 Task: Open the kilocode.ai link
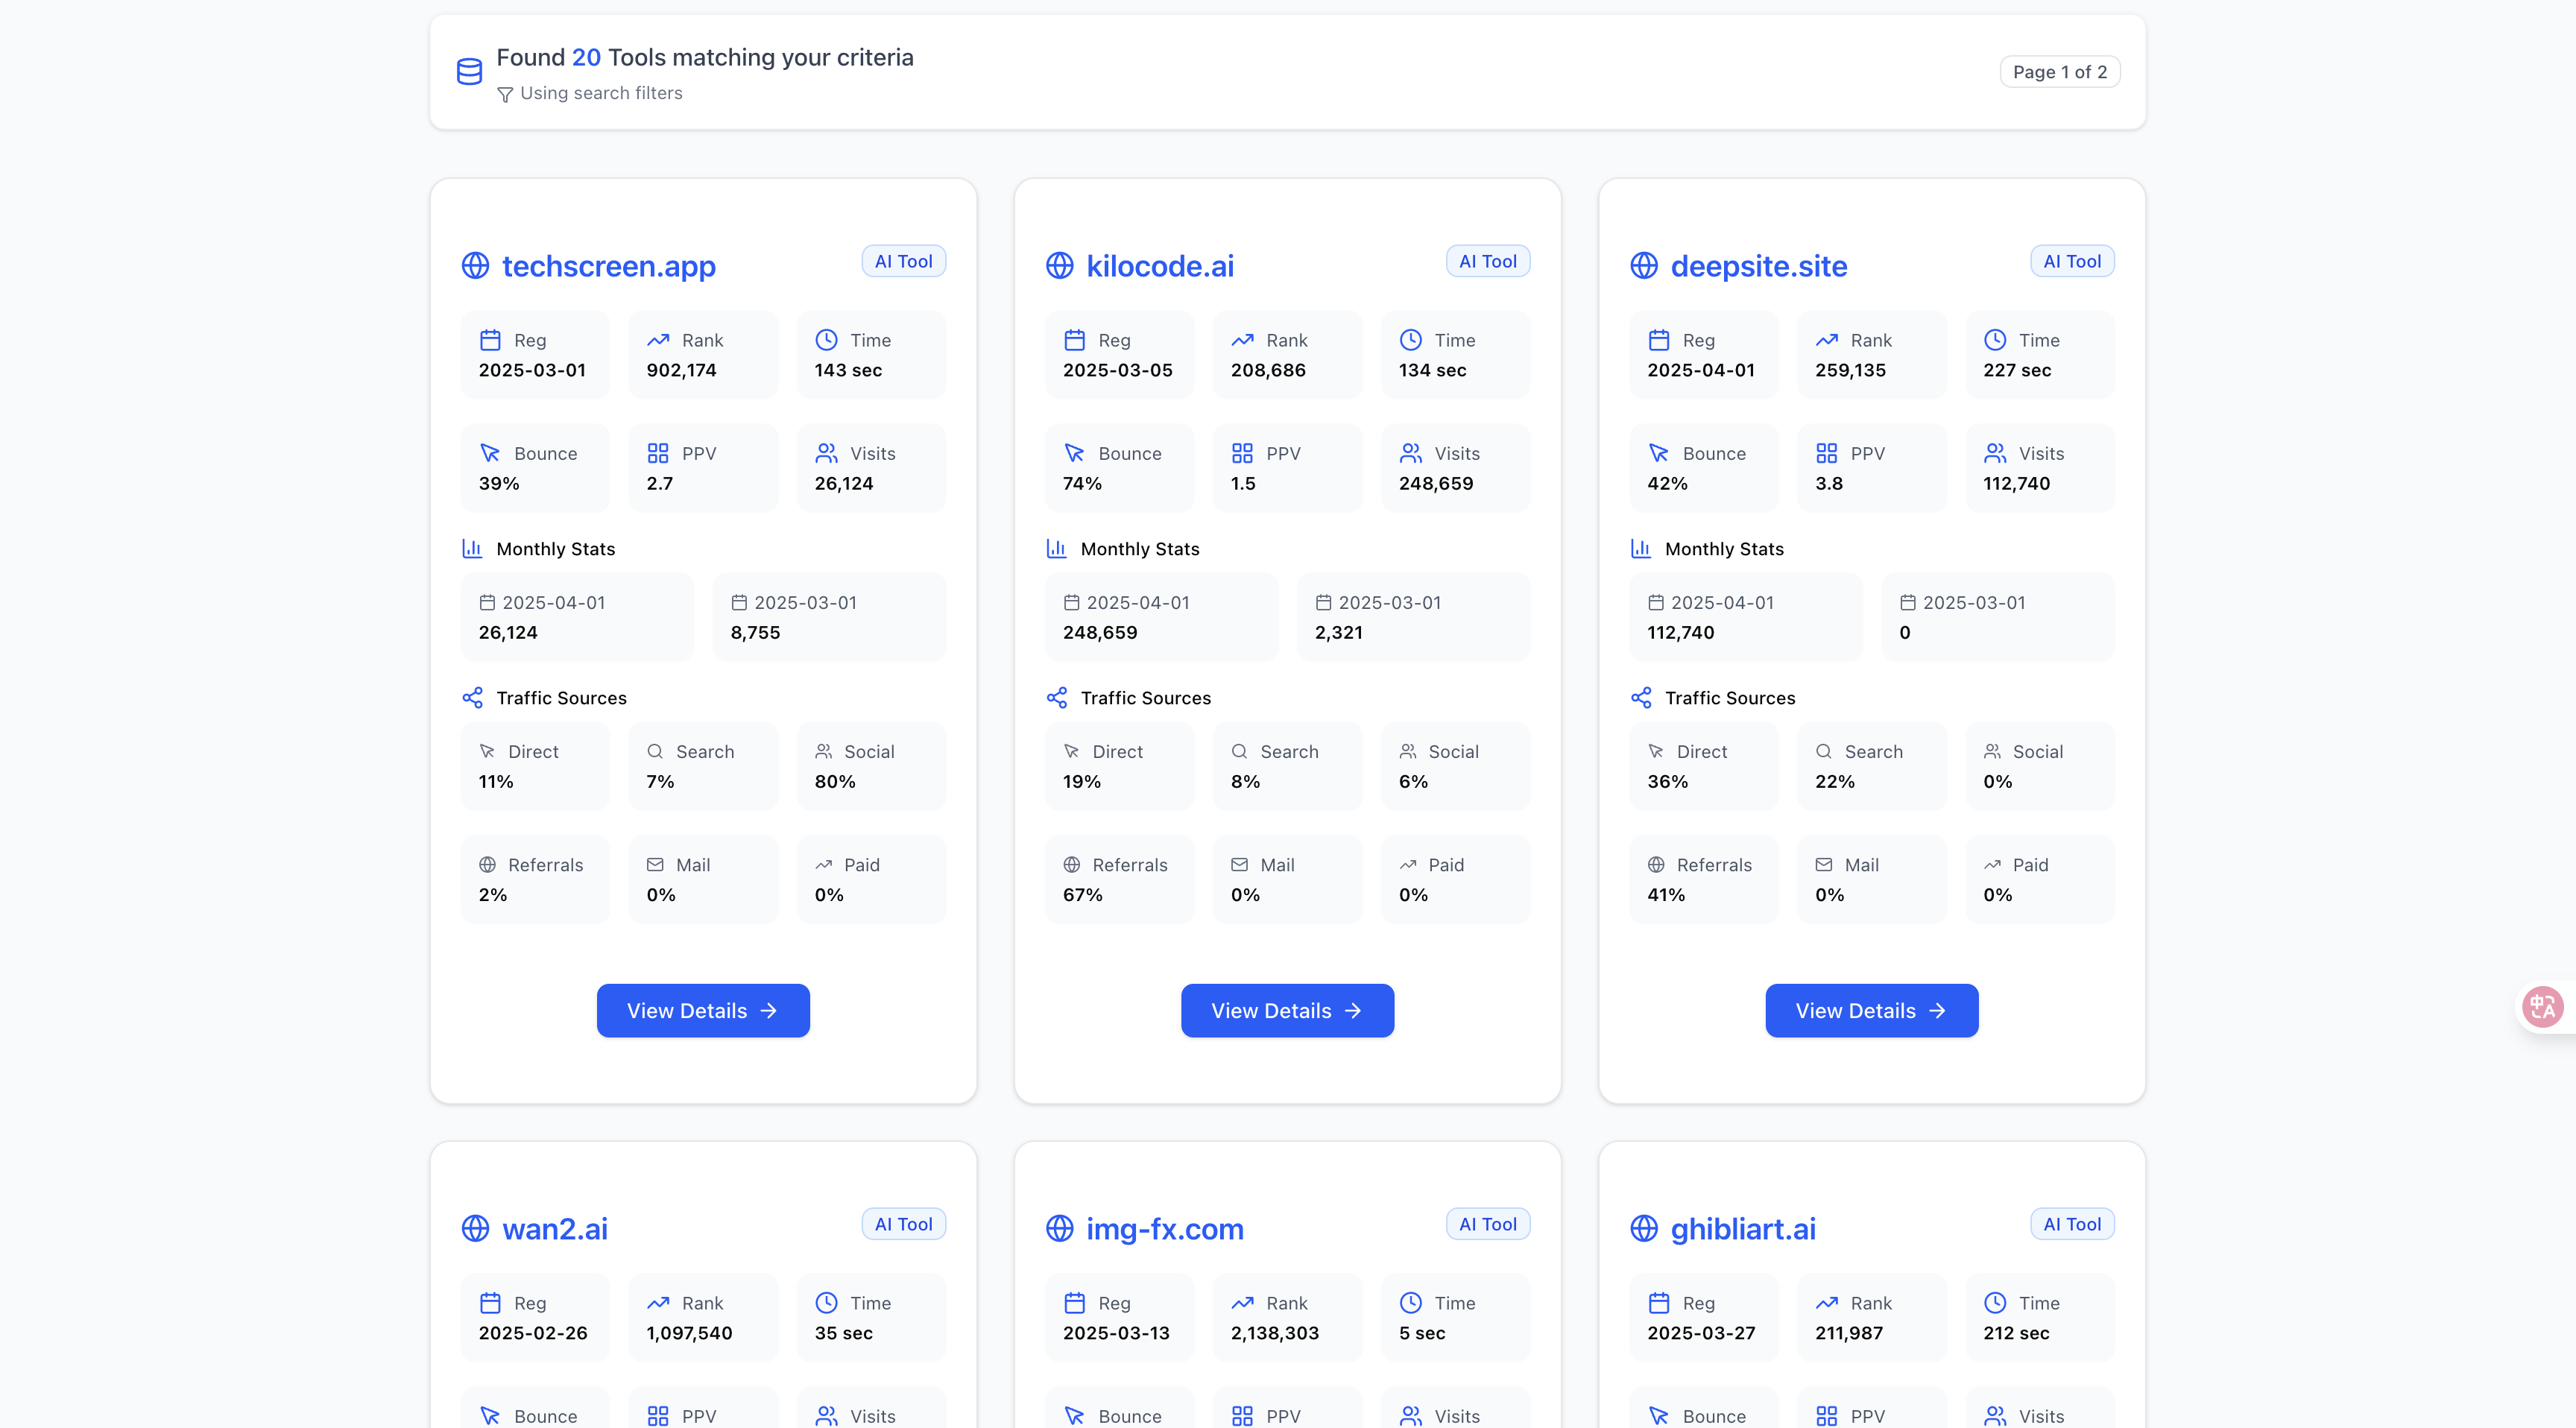(x=1160, y=266)
